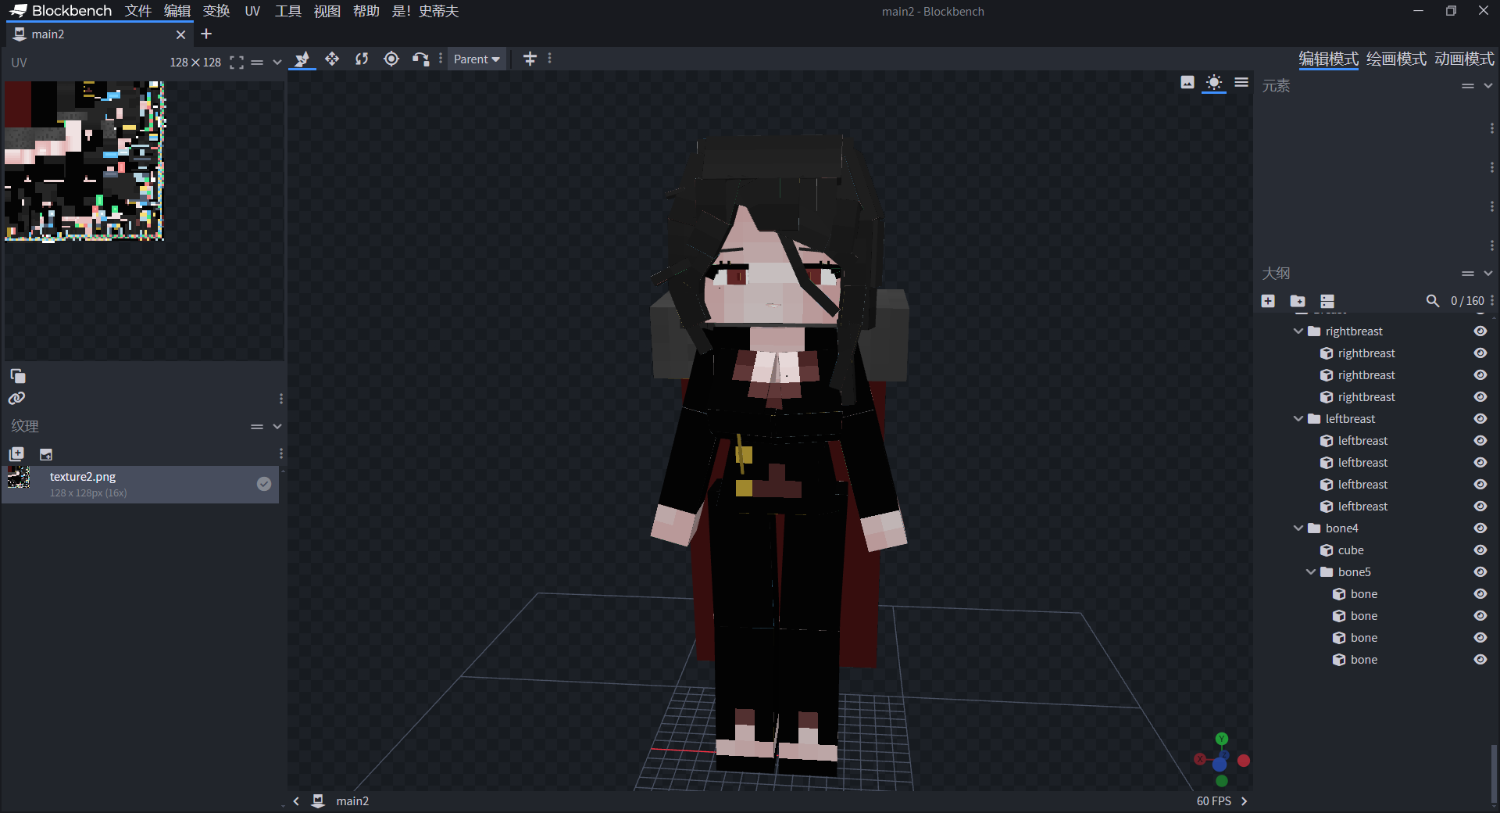
Task: Click the UV copy icon
Action: pyautogui.click(x=17, y=376)
